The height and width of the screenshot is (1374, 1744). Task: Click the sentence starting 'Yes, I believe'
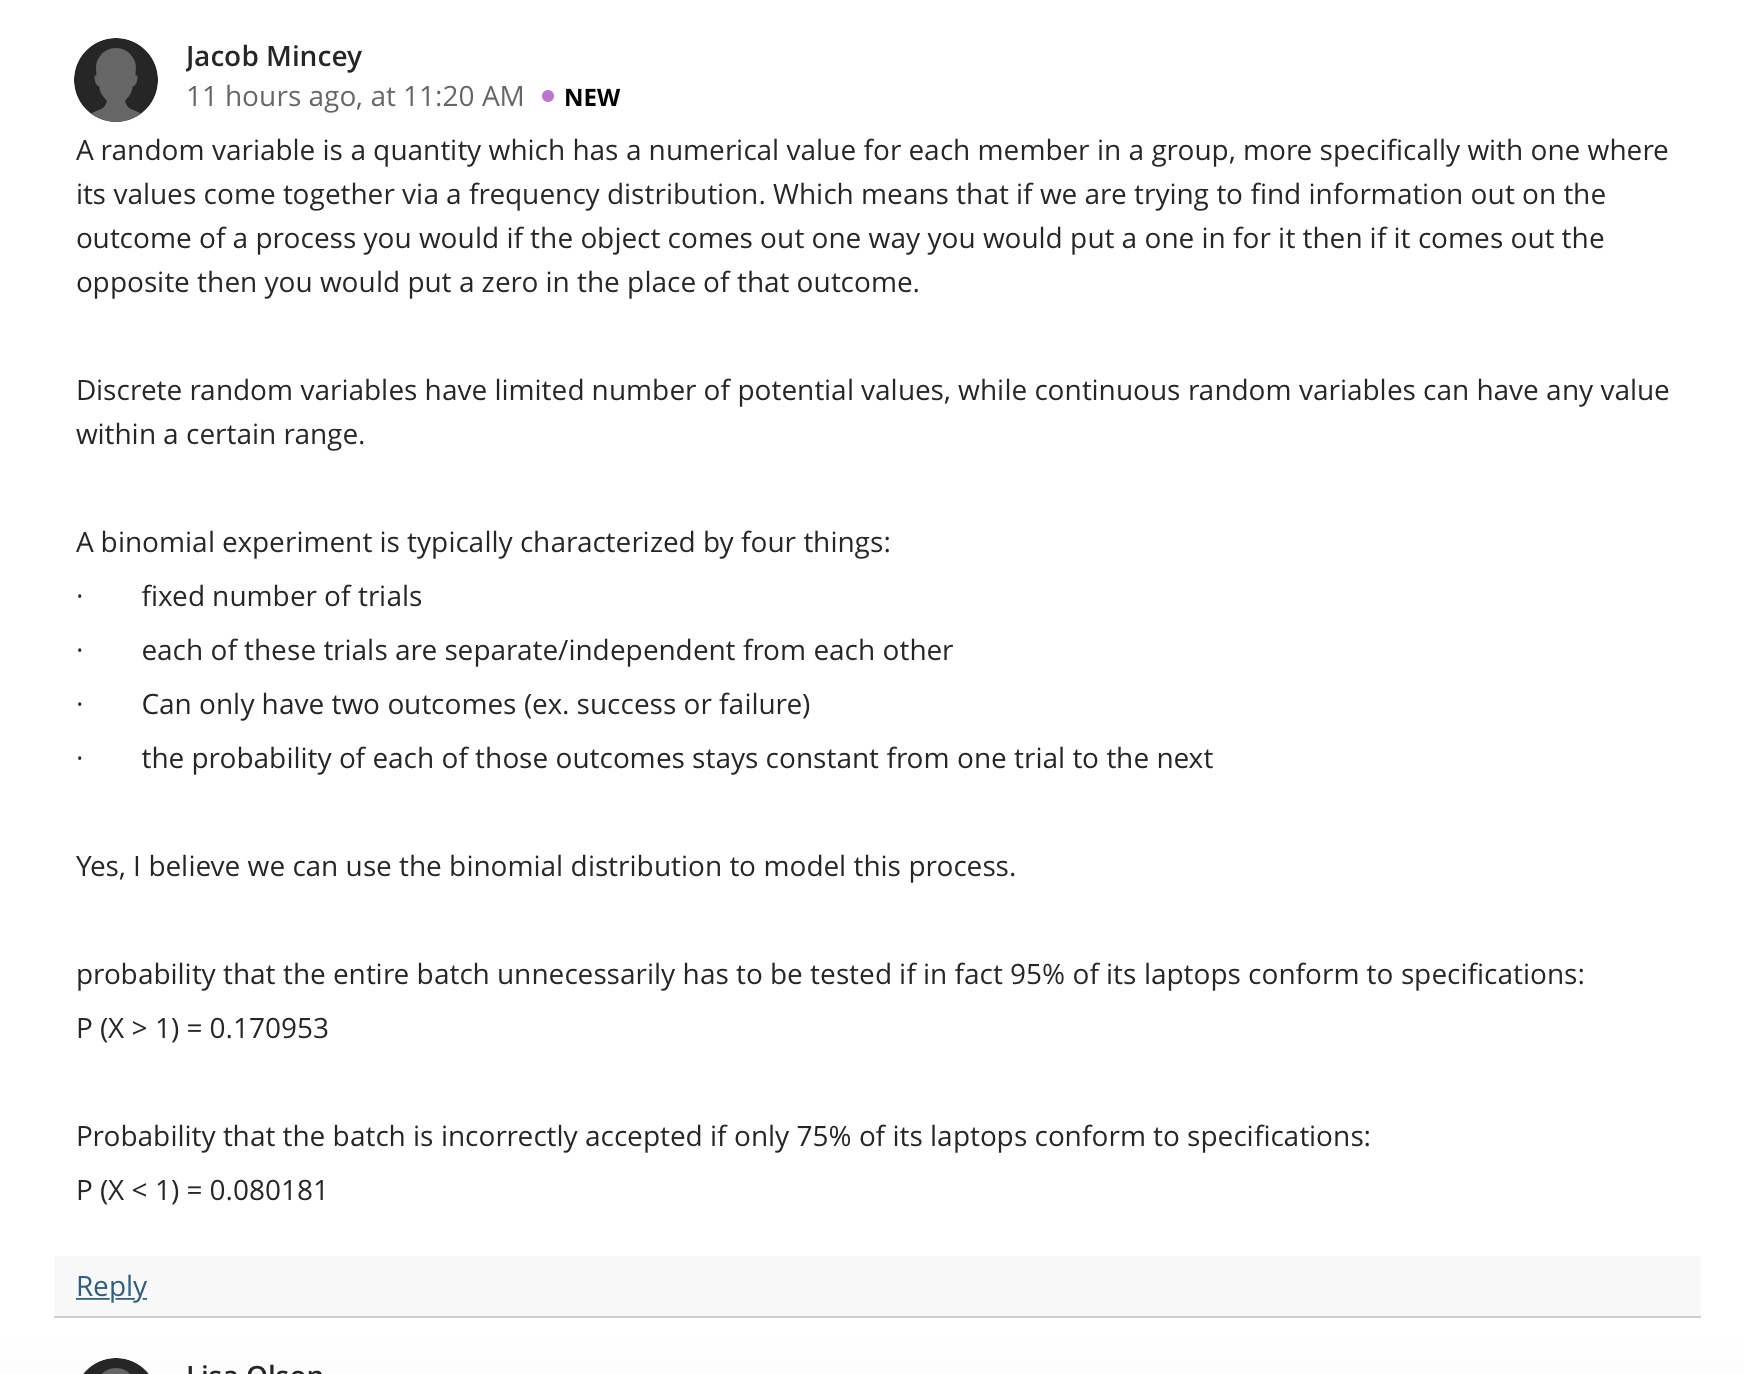pyautogui.click(x=546, y=866)
